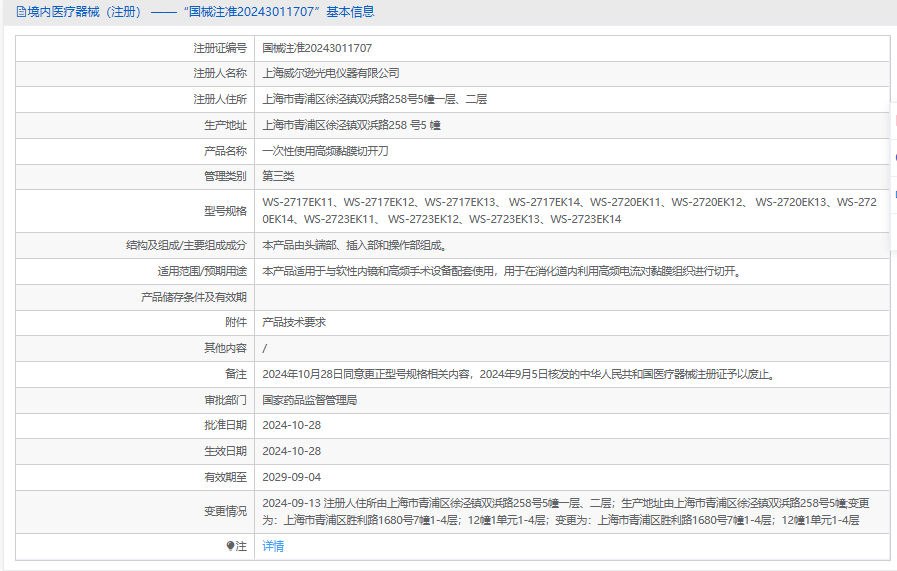Click the 附件 value 产品技术要求
This screenshot has width=897, height=571.
(x=294, y=322)
